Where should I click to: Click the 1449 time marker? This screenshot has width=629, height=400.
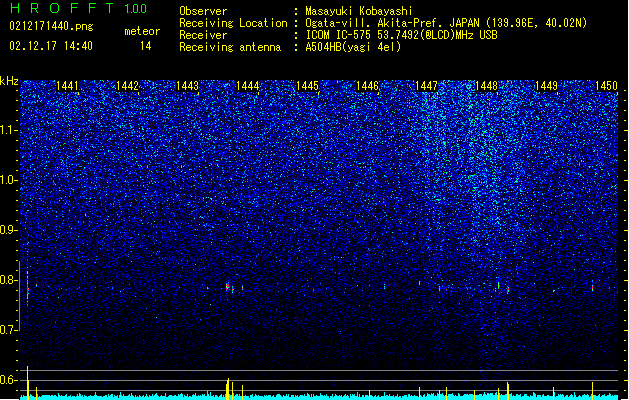[546, 86]
